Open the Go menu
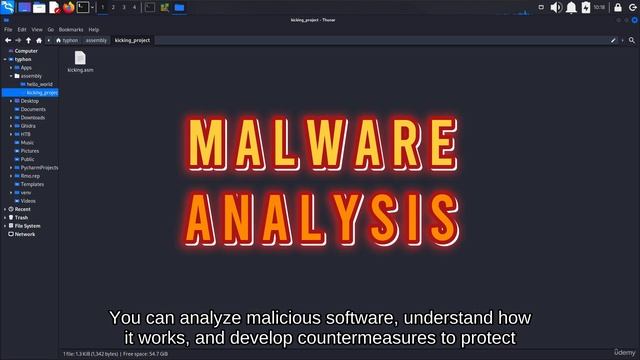640x360 pixels. [51, 29]
